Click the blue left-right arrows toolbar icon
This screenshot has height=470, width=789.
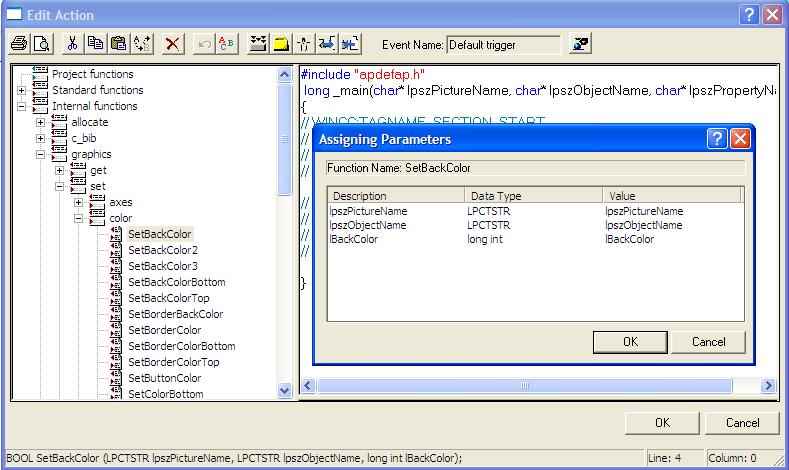pos(327,44)
